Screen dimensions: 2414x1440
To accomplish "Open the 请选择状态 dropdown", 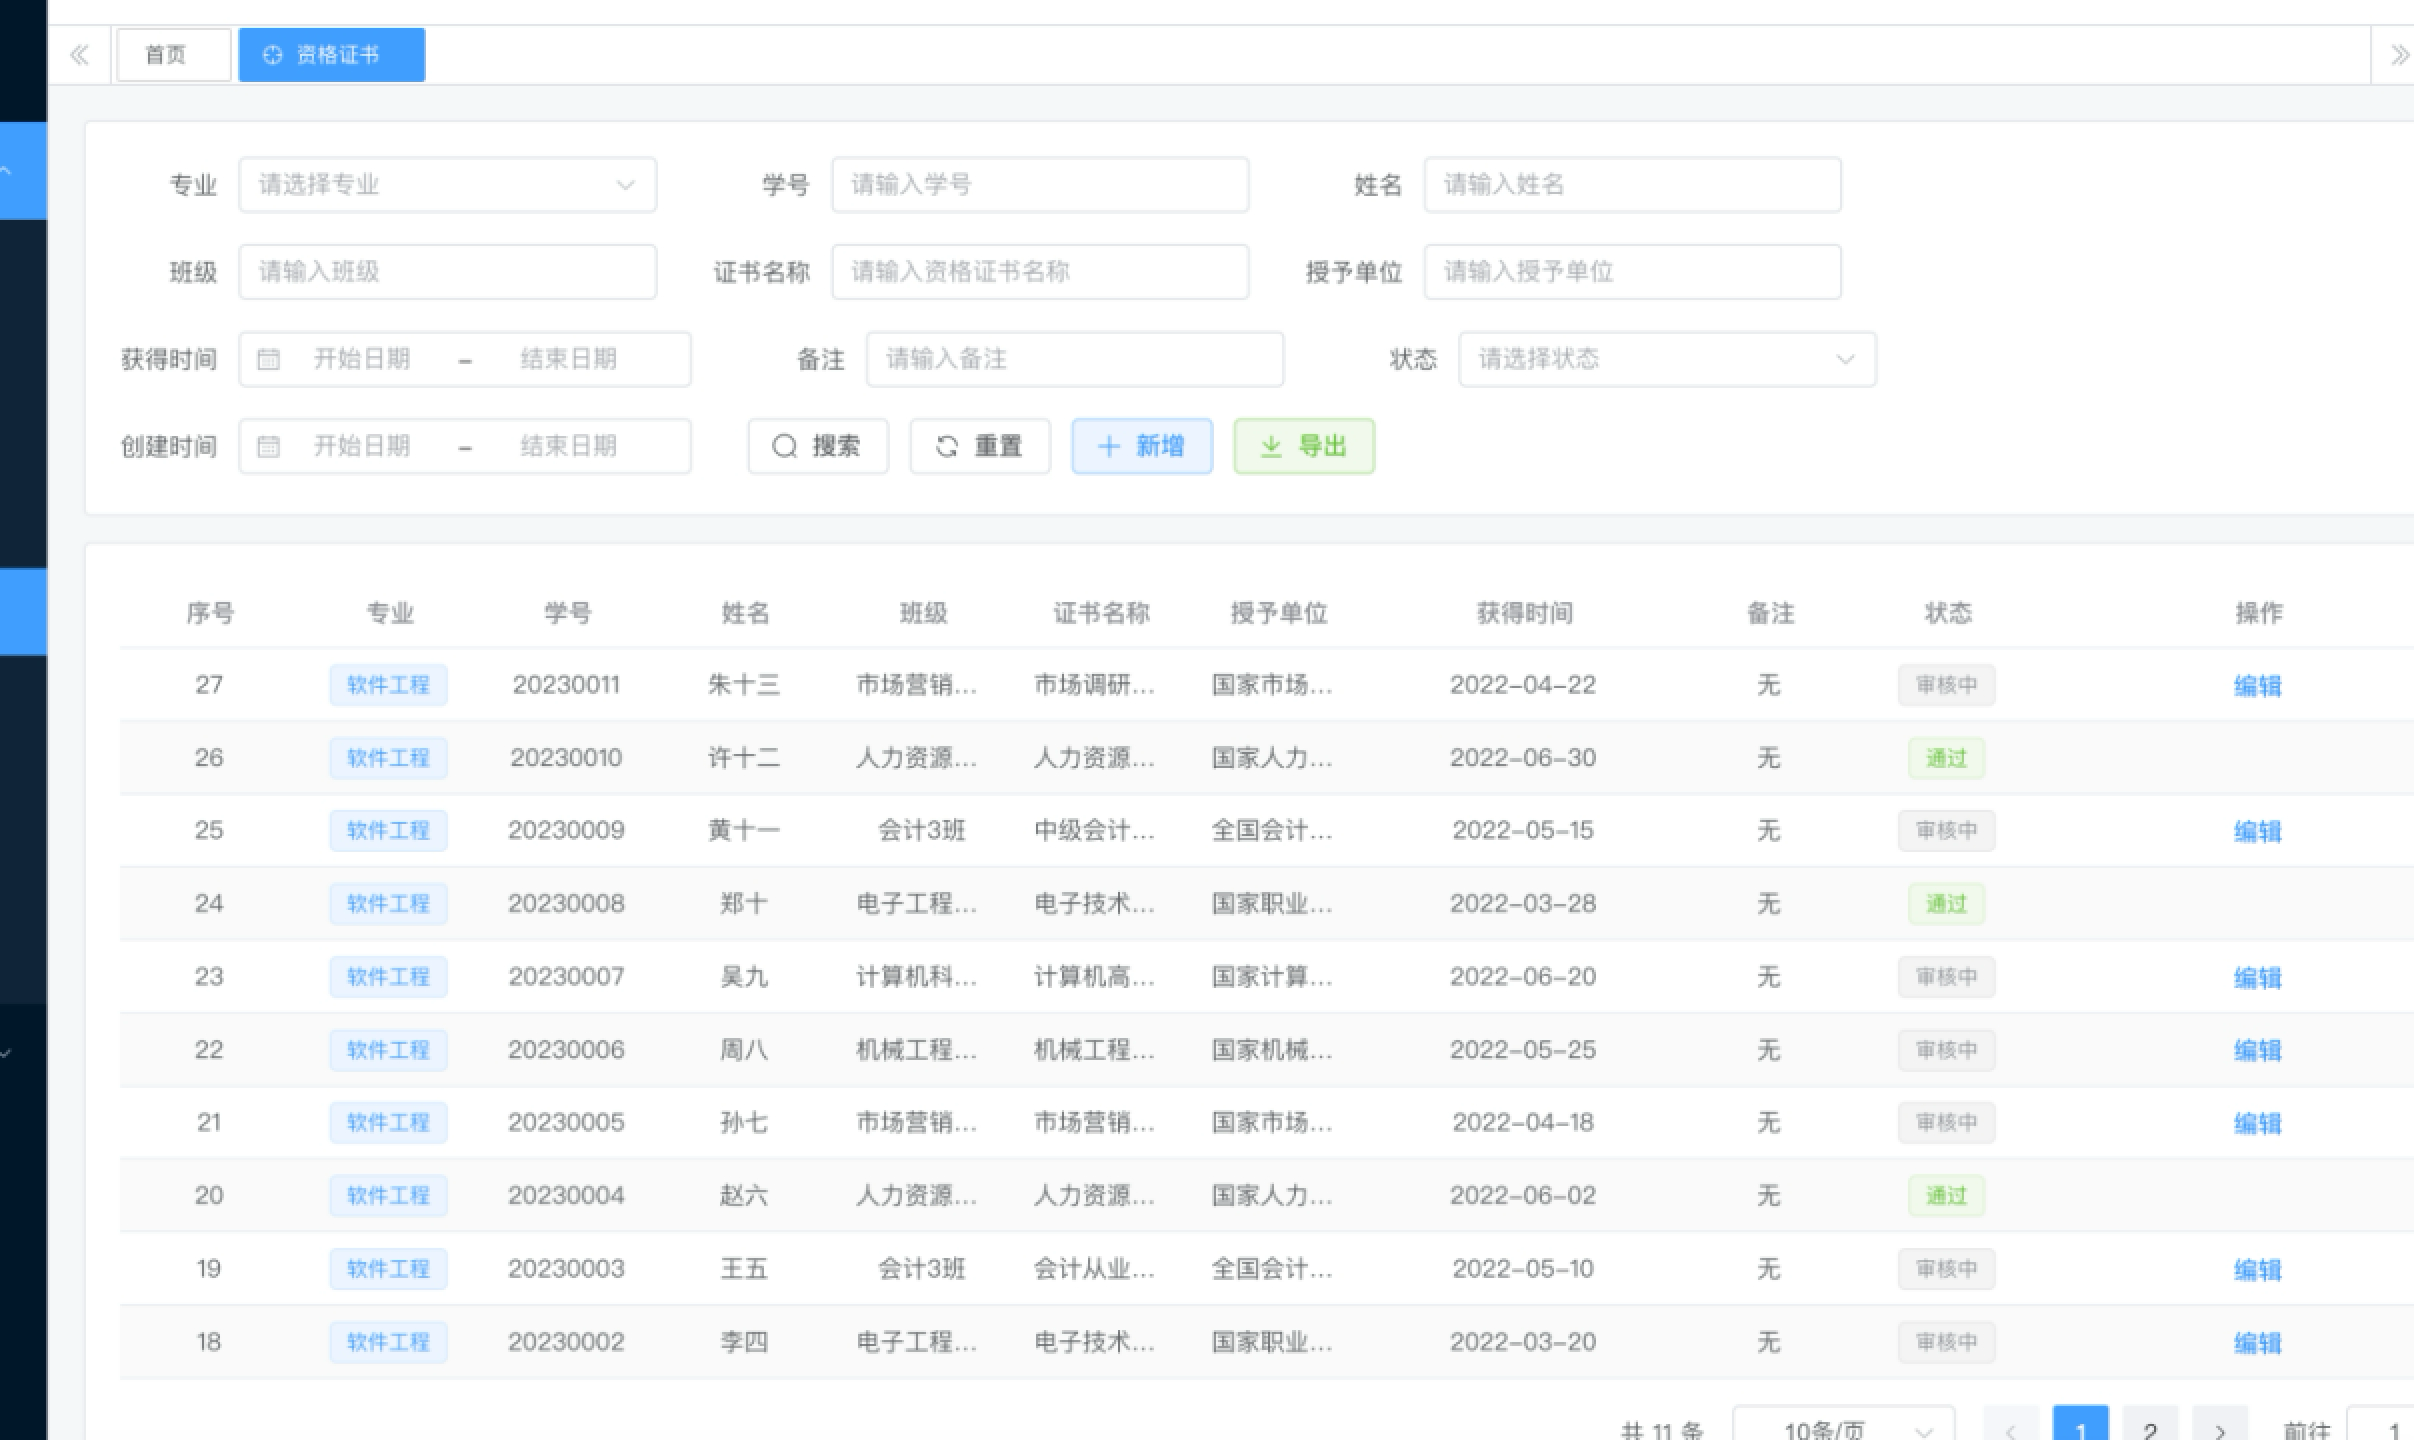I will (x=1667, y=359).
